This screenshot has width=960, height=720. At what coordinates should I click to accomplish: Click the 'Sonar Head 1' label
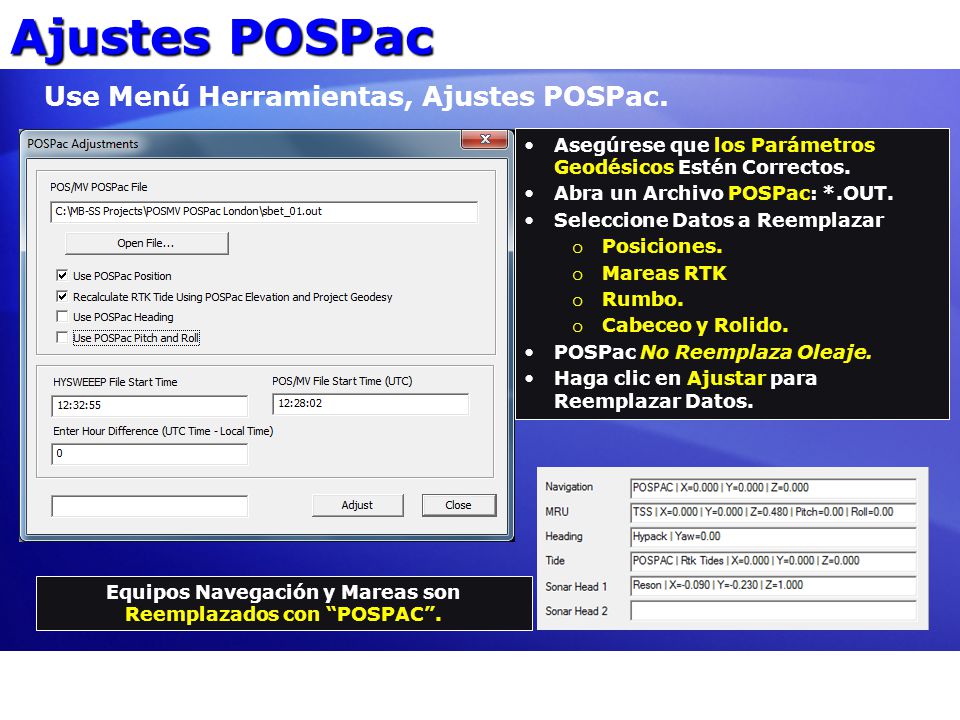(x=576, y=587)
